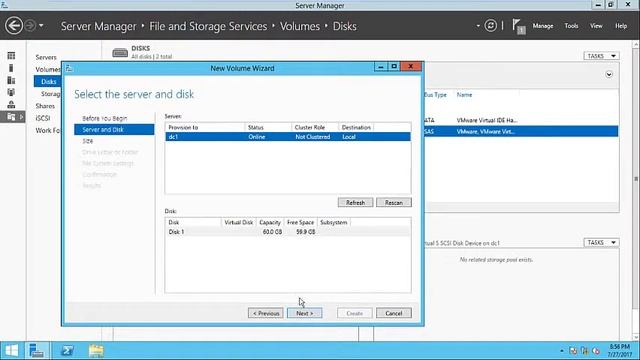The height and width of the screenshot is (360, 640).
Task: Select the Disk 1 row
Action: (x=288, y=232)
